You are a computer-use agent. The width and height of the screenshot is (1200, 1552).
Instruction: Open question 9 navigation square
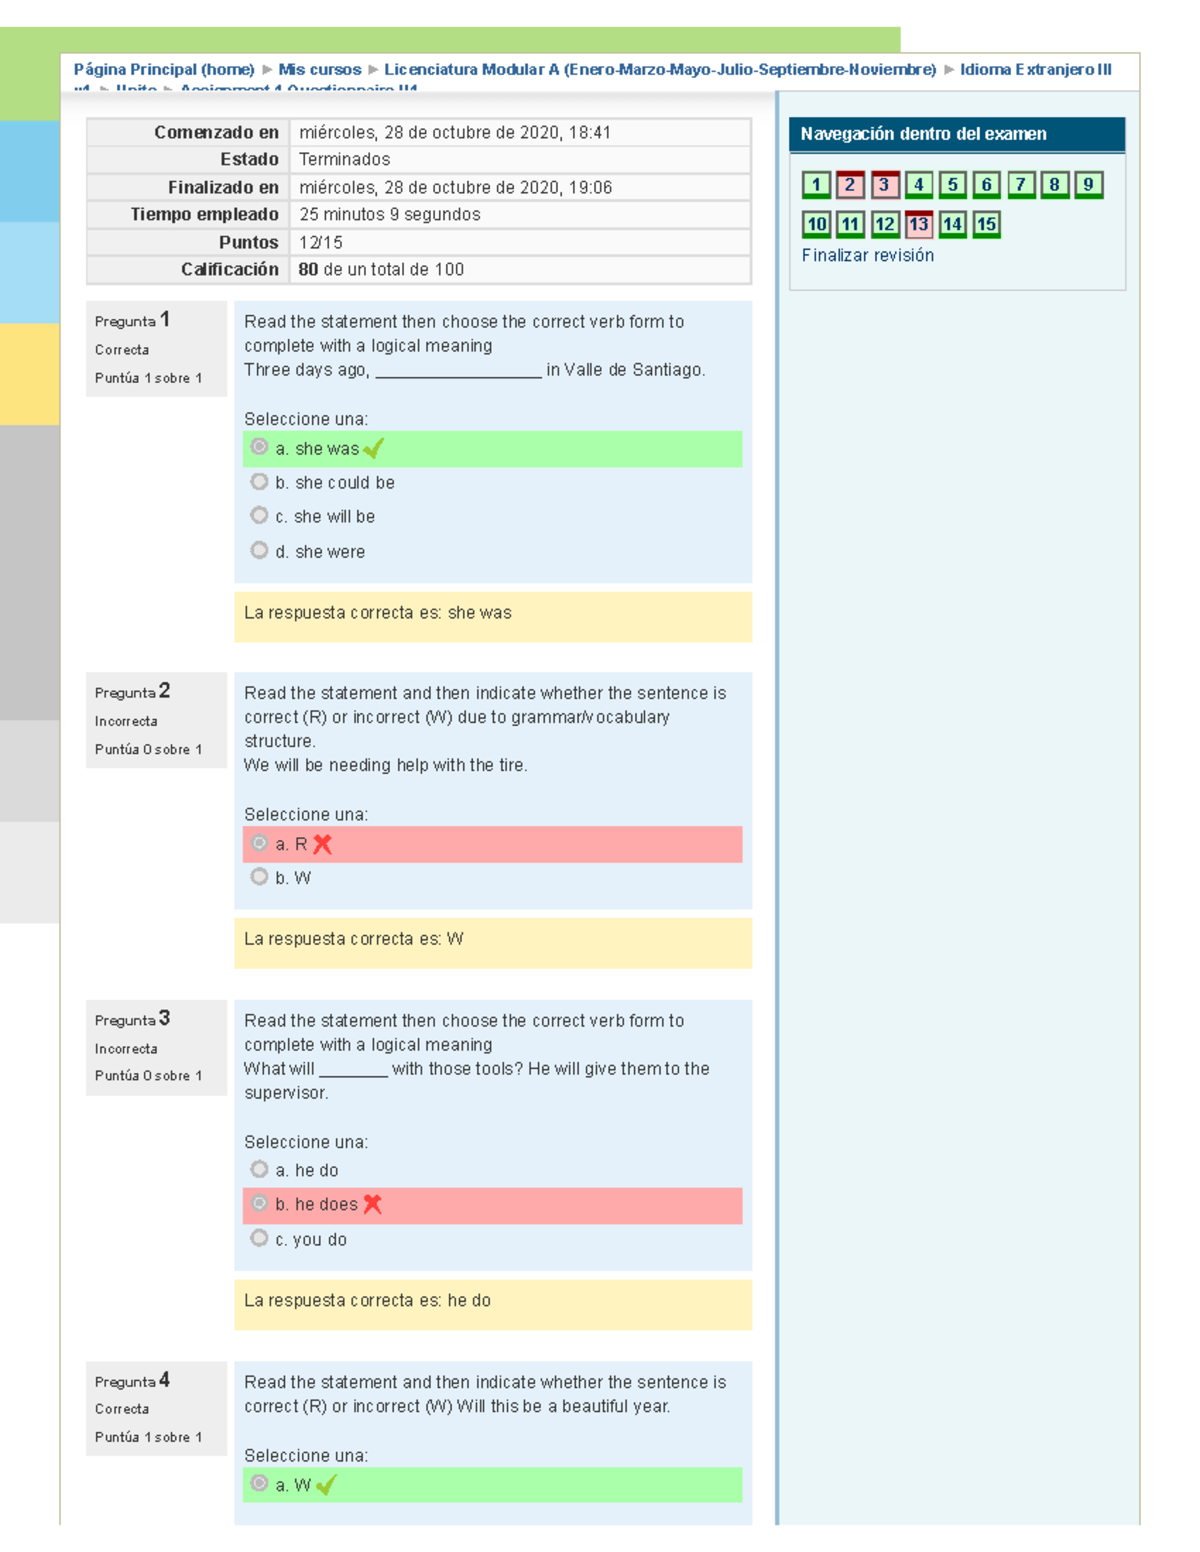tap(1088, 185)
